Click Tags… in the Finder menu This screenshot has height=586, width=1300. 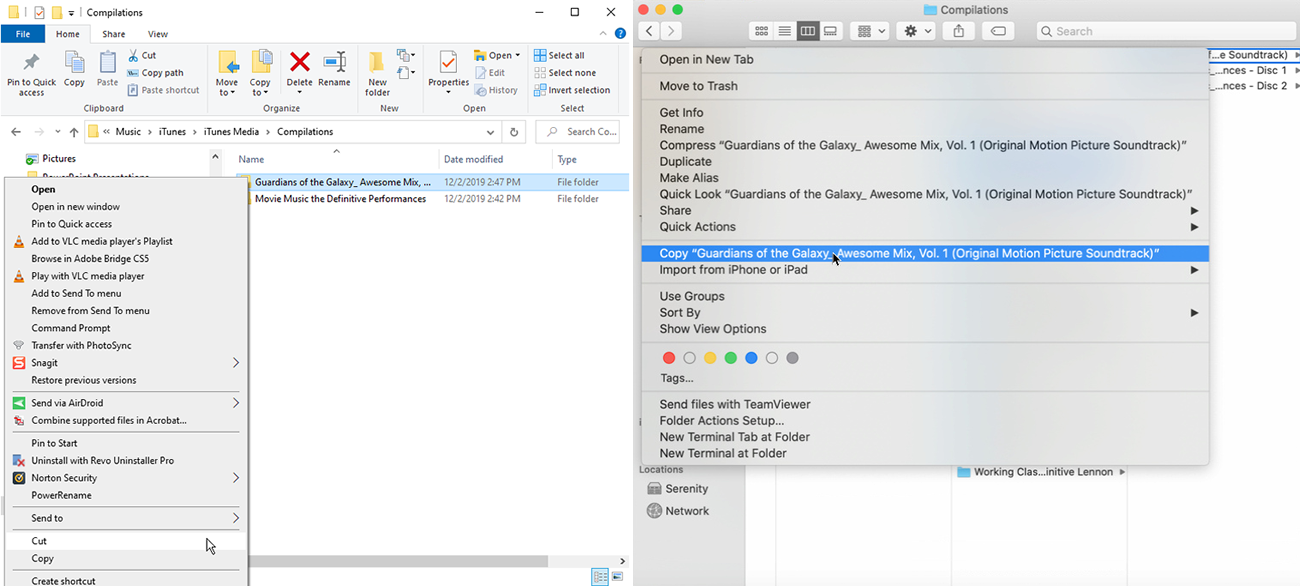(676, 378)
